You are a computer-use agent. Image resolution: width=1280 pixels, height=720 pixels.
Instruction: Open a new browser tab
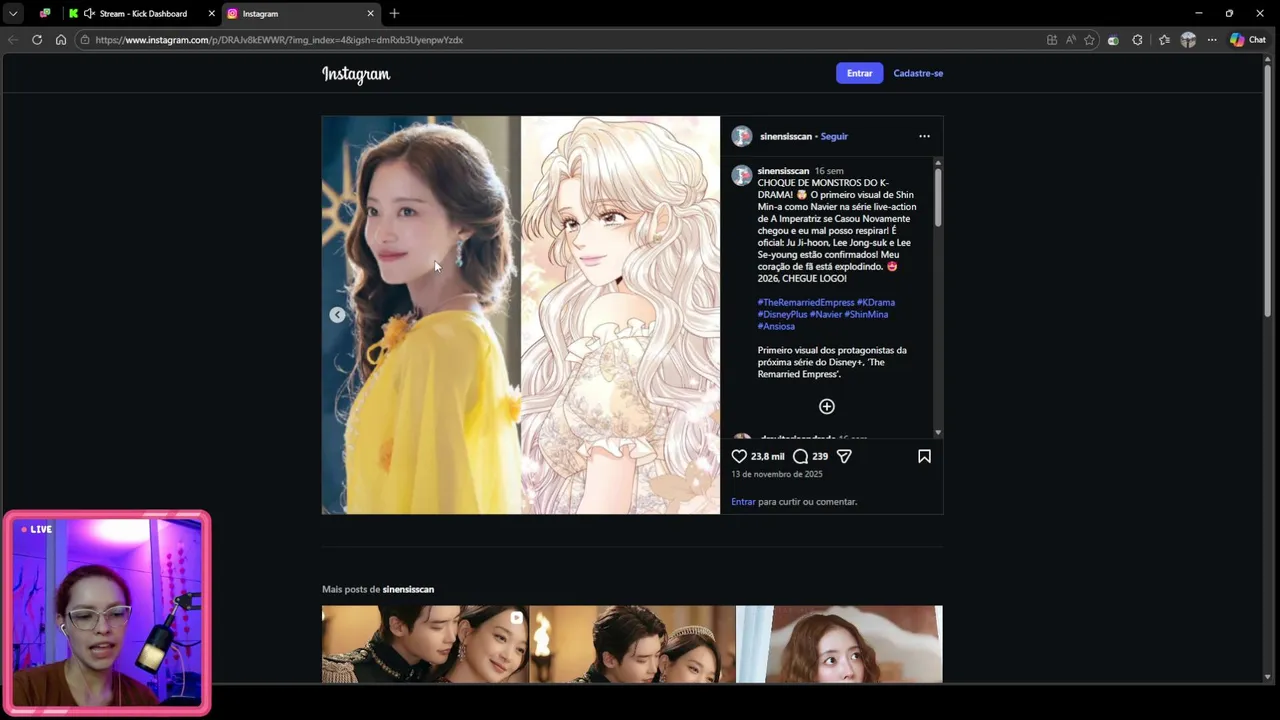pos(394,14)
